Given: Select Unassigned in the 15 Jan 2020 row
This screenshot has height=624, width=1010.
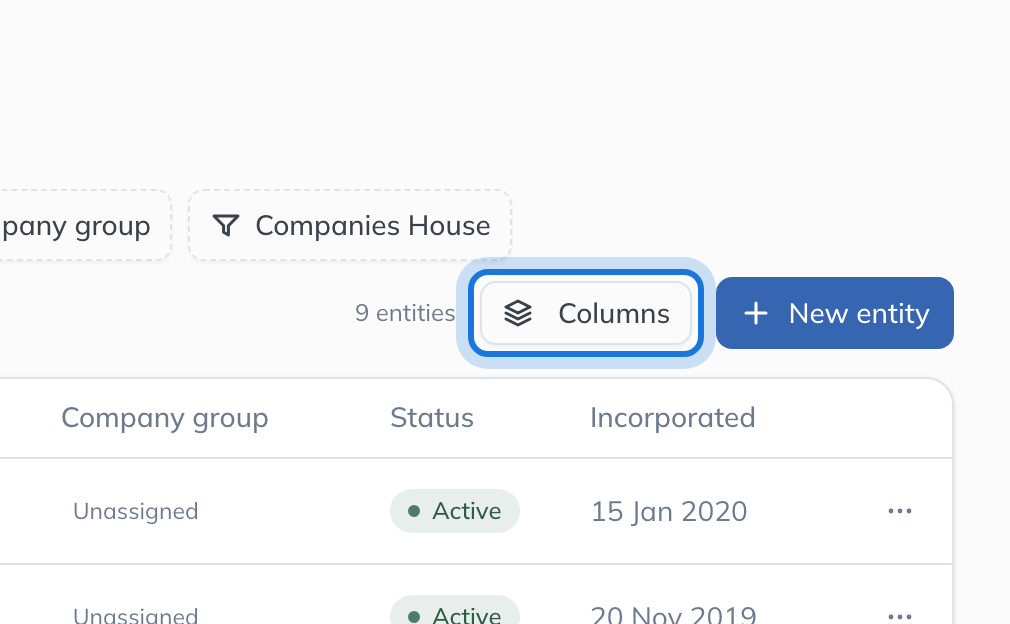Looking at the screenshot, I should pyautogui.click(x=136, y=511).
